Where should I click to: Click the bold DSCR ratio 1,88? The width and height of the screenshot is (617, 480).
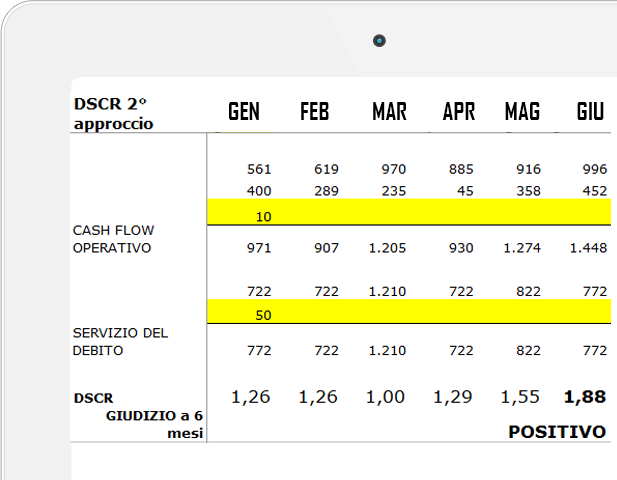pyautogui.click(x=585, y=397)
